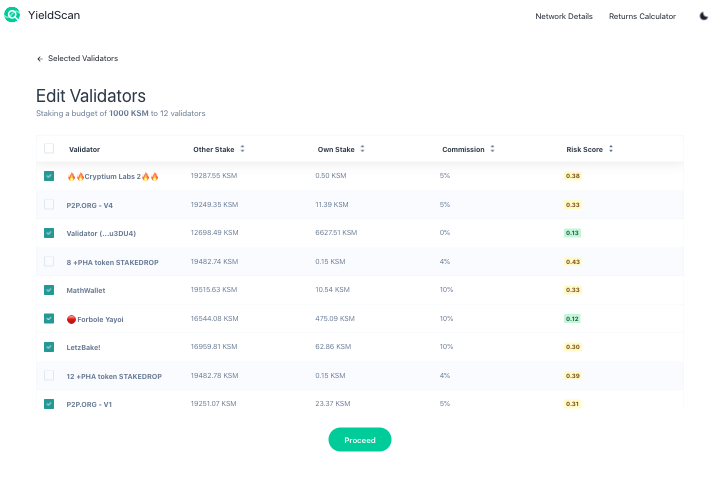Select the LetzBake! validator name
The height and width of the screenshot is (489, 720).
(x=83, y=347)
